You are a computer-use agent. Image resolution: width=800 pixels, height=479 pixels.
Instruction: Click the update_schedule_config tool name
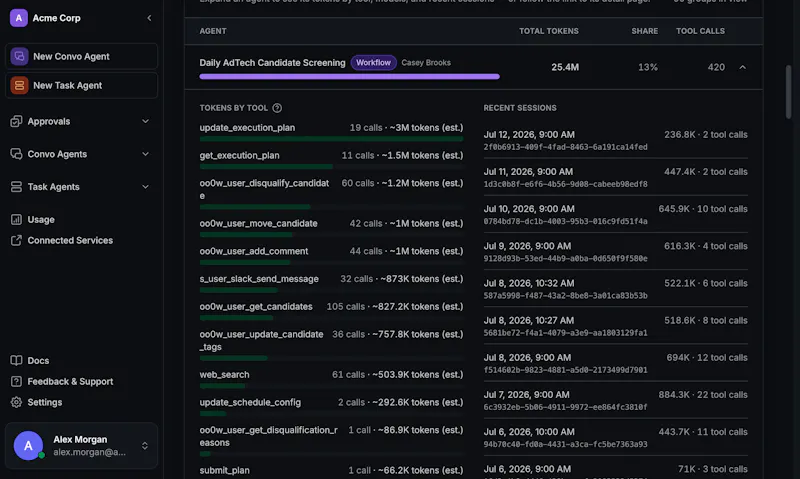pyautogui.click(x=250, y=402)
